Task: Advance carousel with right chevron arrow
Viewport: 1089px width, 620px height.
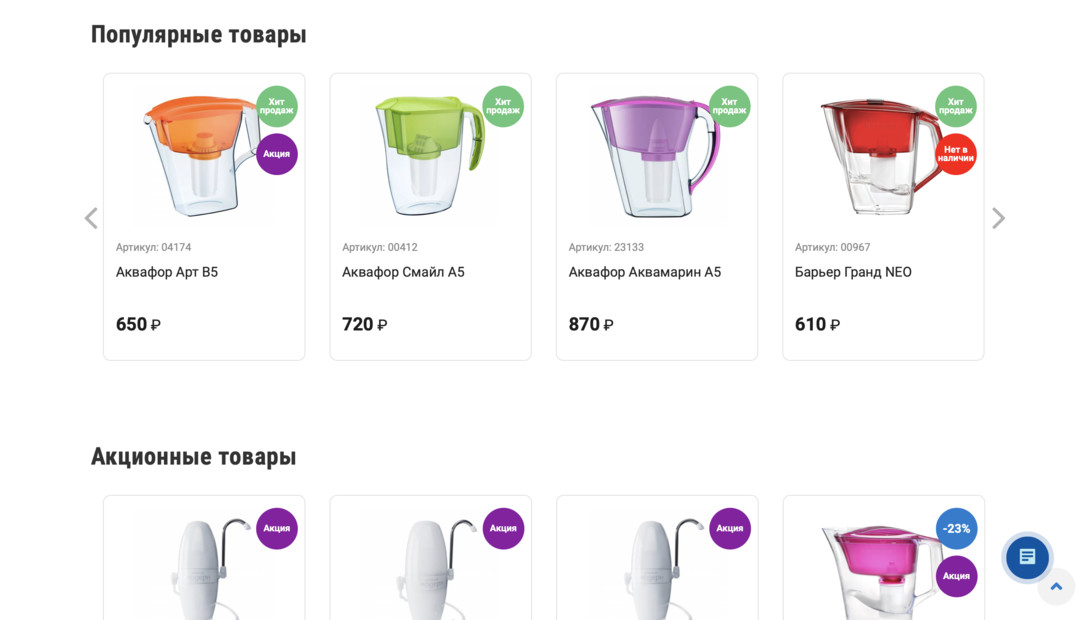Action: point(998,218)
